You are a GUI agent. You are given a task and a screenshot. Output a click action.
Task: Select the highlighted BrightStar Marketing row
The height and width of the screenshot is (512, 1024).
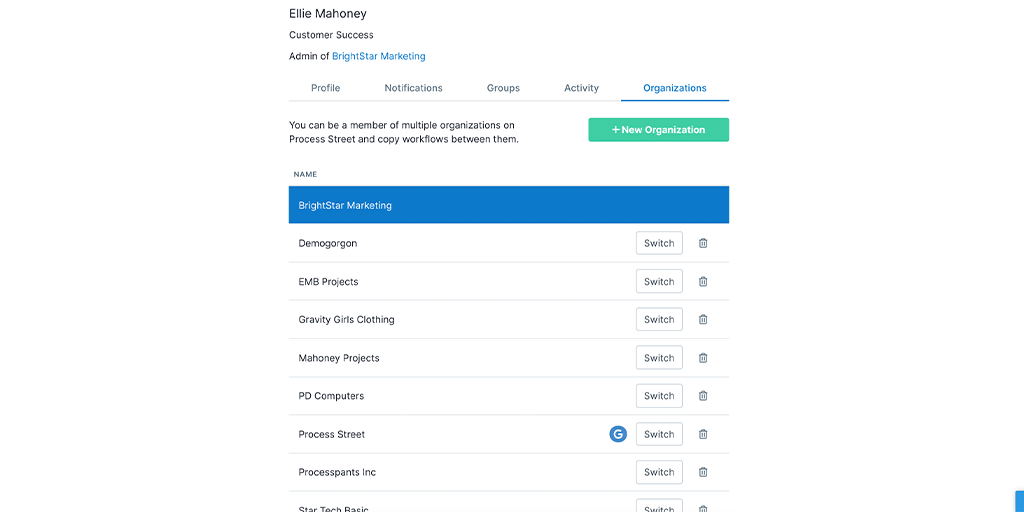[509, 205]
